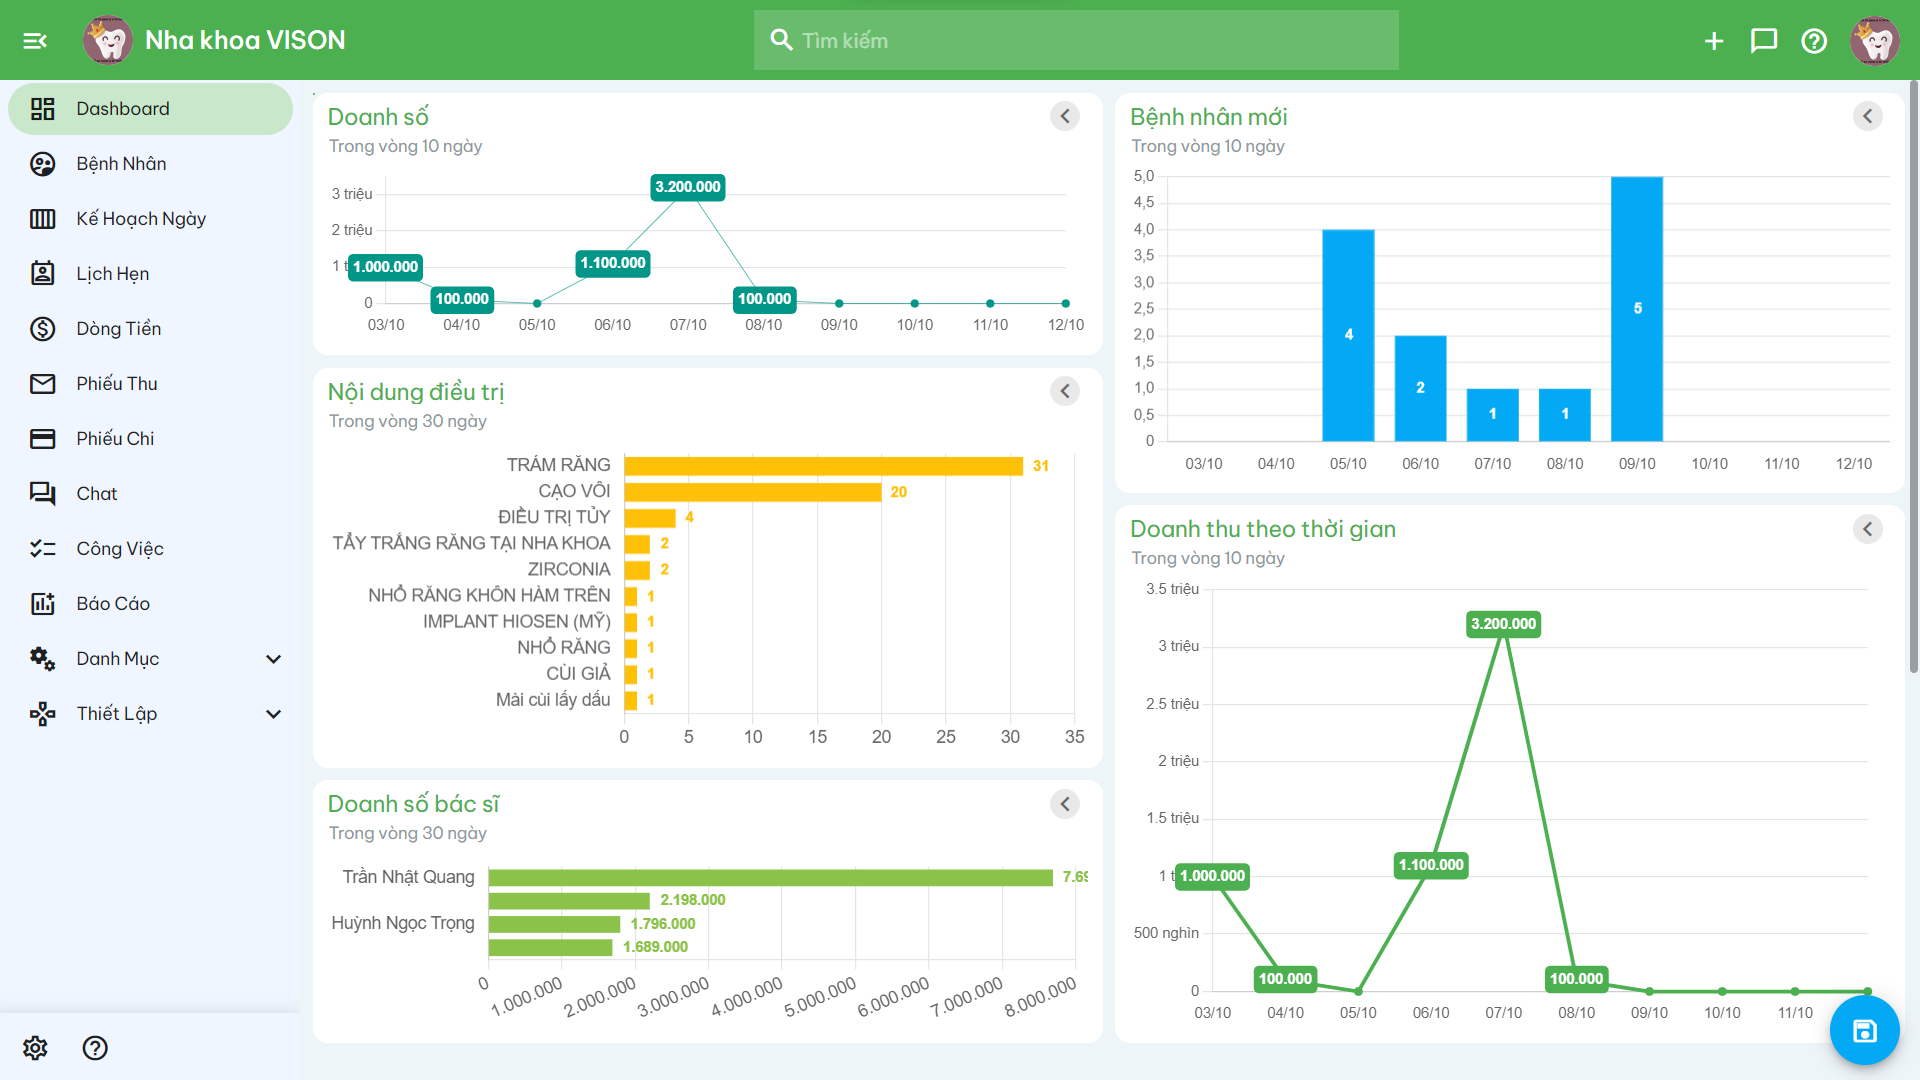This screenshot has width=1920, height=1080.
Task: Select Lịch Hẹn in the sidebar
Action: (119, 273)
